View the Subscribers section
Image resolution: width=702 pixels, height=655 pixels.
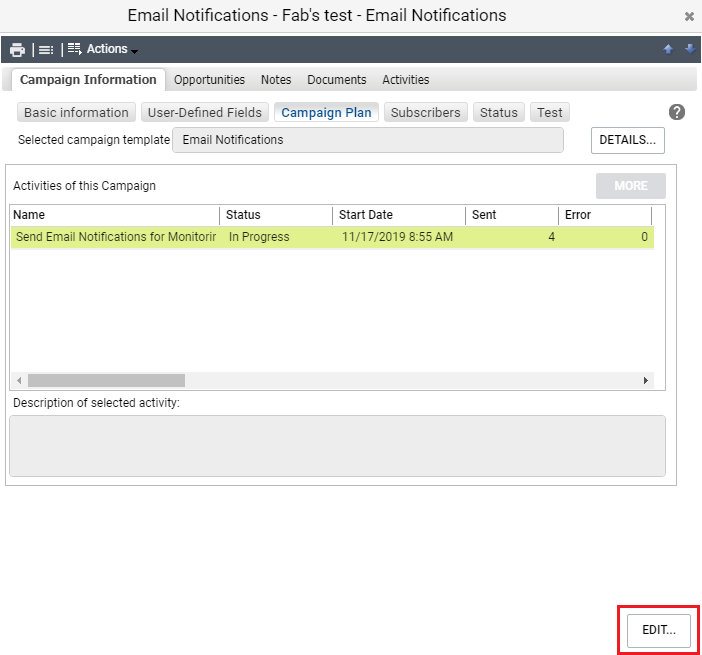click(426, 113)
